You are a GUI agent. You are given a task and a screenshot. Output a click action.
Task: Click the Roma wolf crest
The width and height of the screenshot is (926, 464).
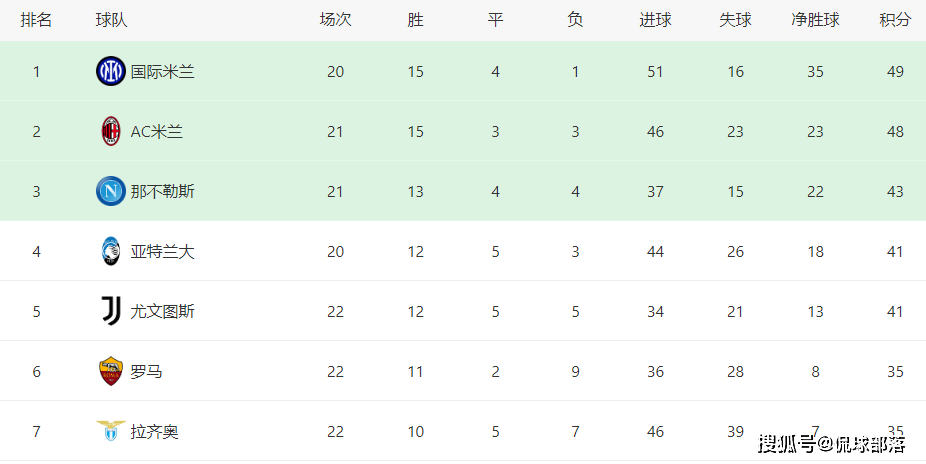[110, 371]
